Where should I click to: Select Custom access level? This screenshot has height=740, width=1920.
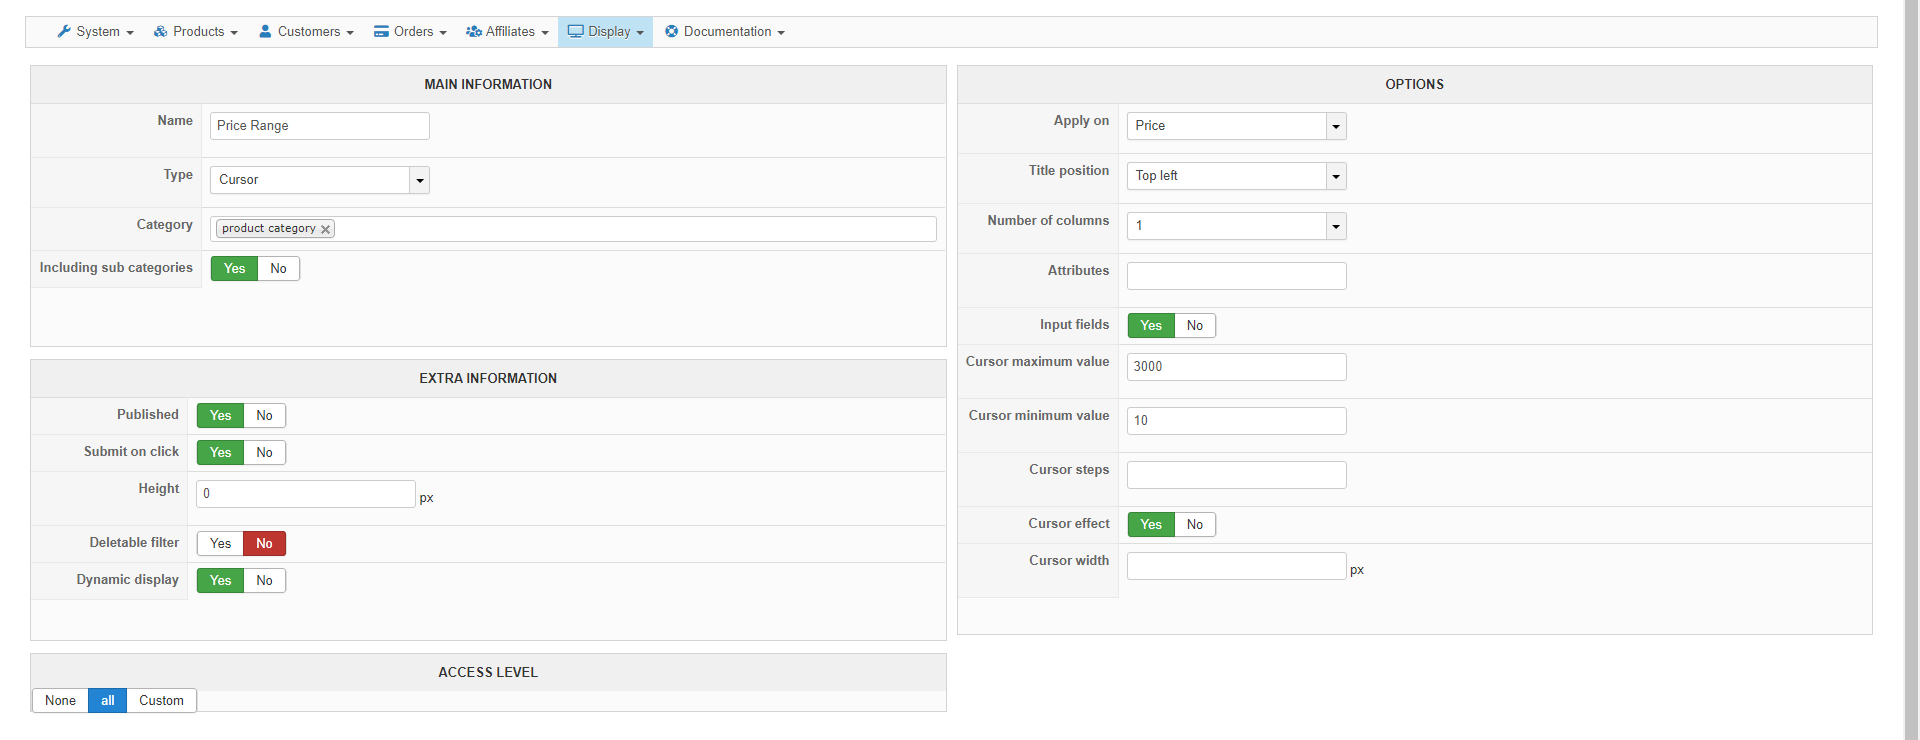coord(161,701)
